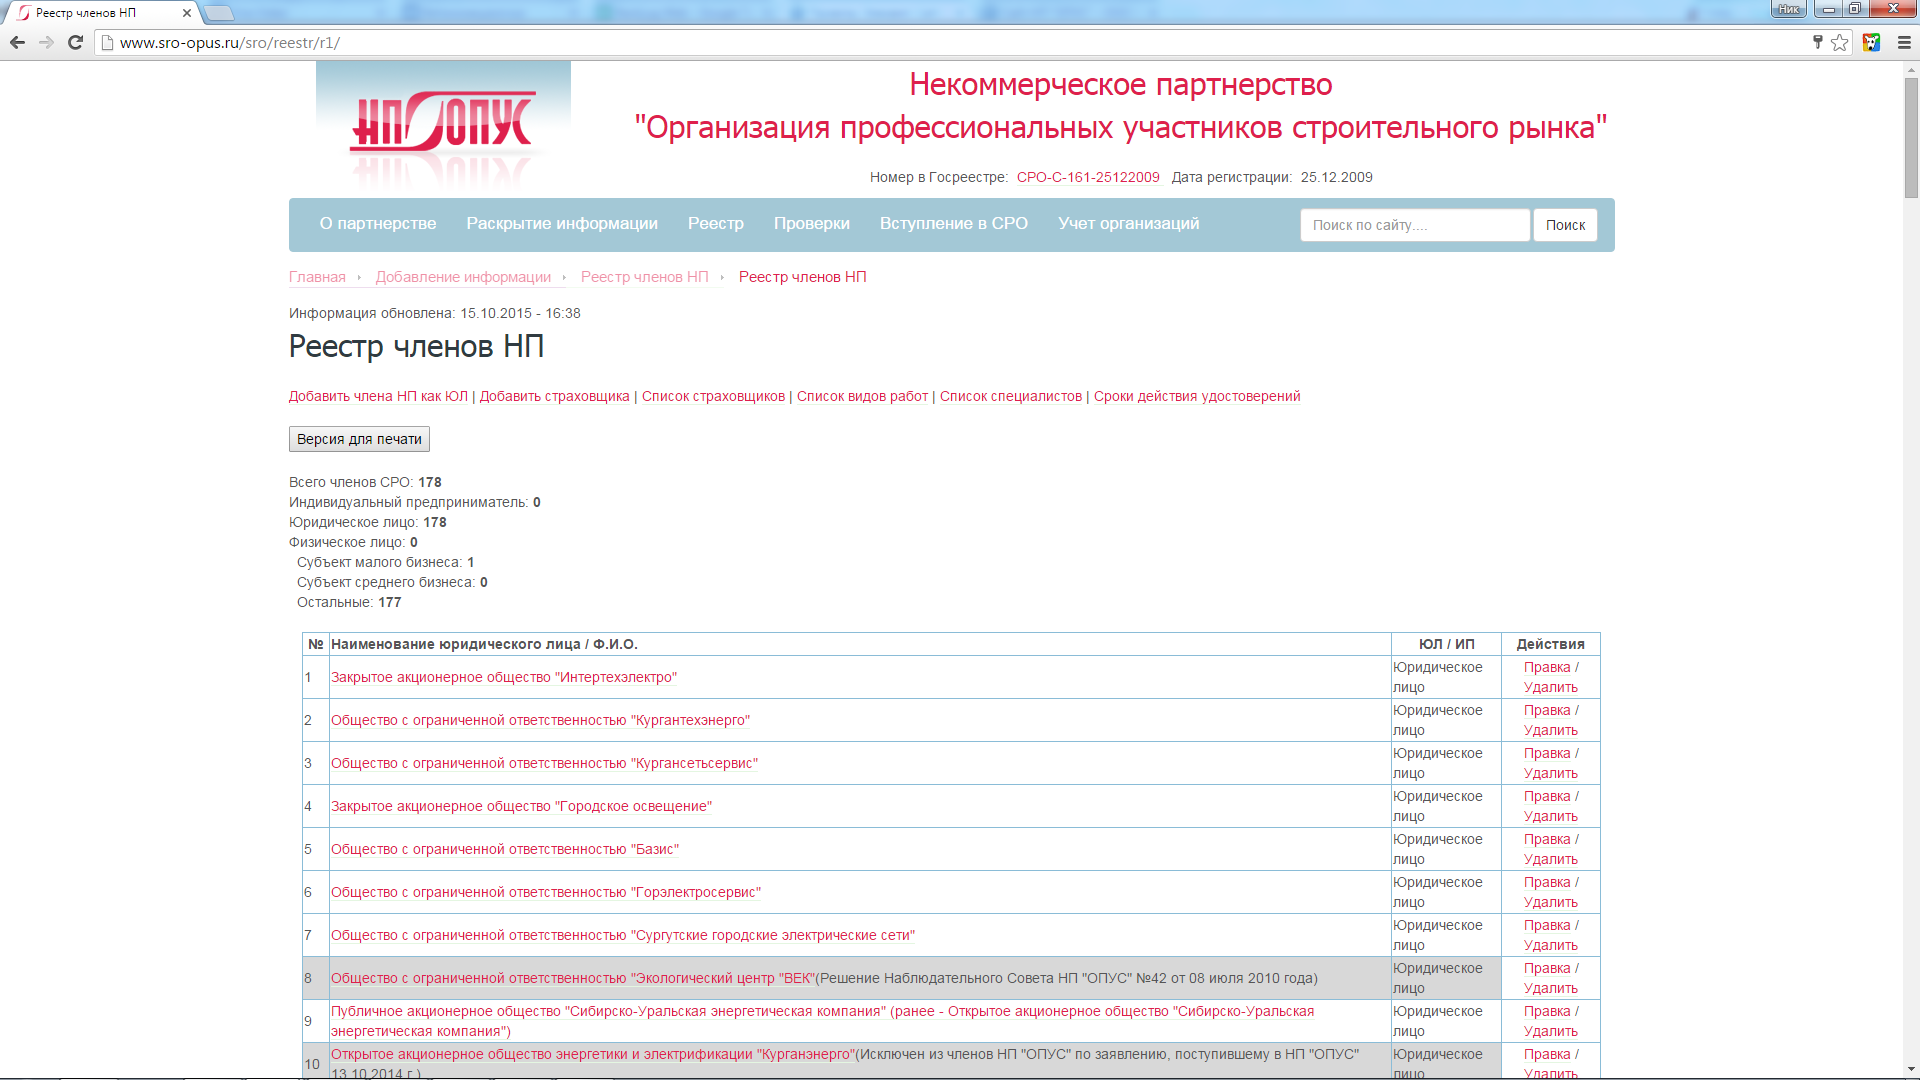Click 'Добавить члена НП как ЮЛ' link
The image size is (1920, 1080).
(x=378, y=397)
